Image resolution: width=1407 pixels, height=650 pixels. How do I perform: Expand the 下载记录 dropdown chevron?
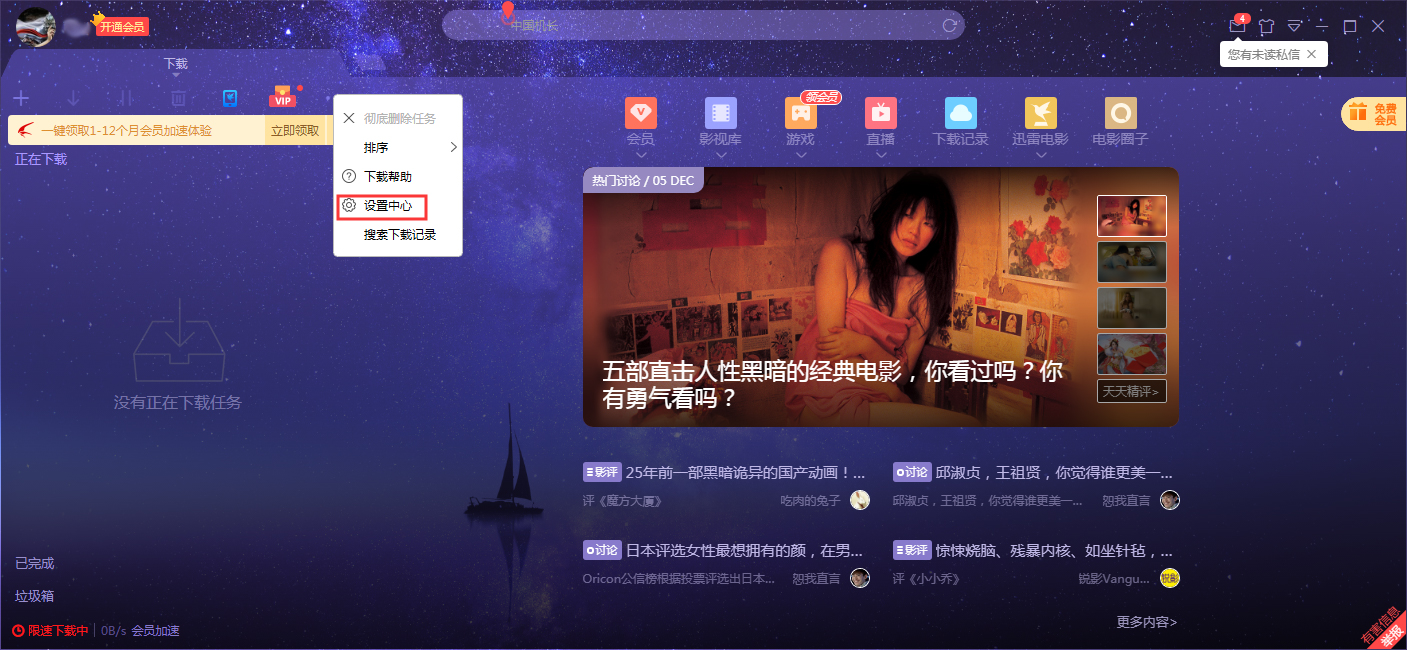pos(961,152)
